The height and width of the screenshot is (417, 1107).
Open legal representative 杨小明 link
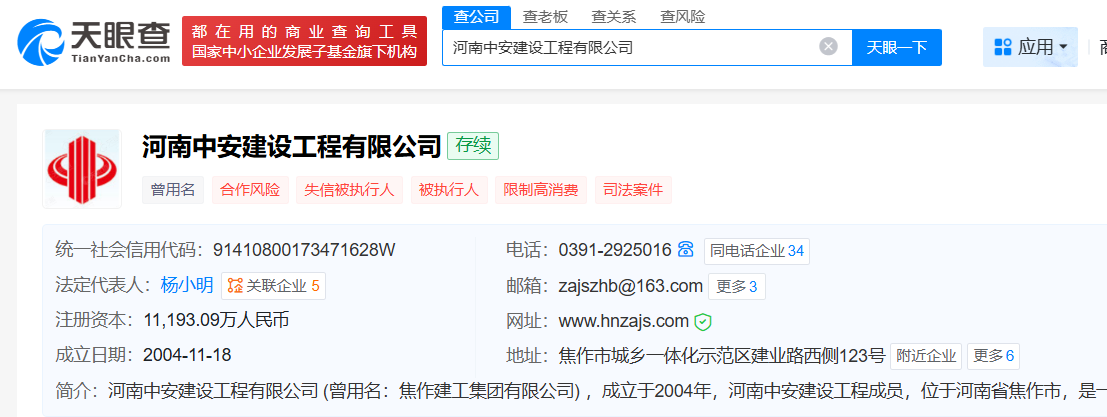[x=186, y=286]
